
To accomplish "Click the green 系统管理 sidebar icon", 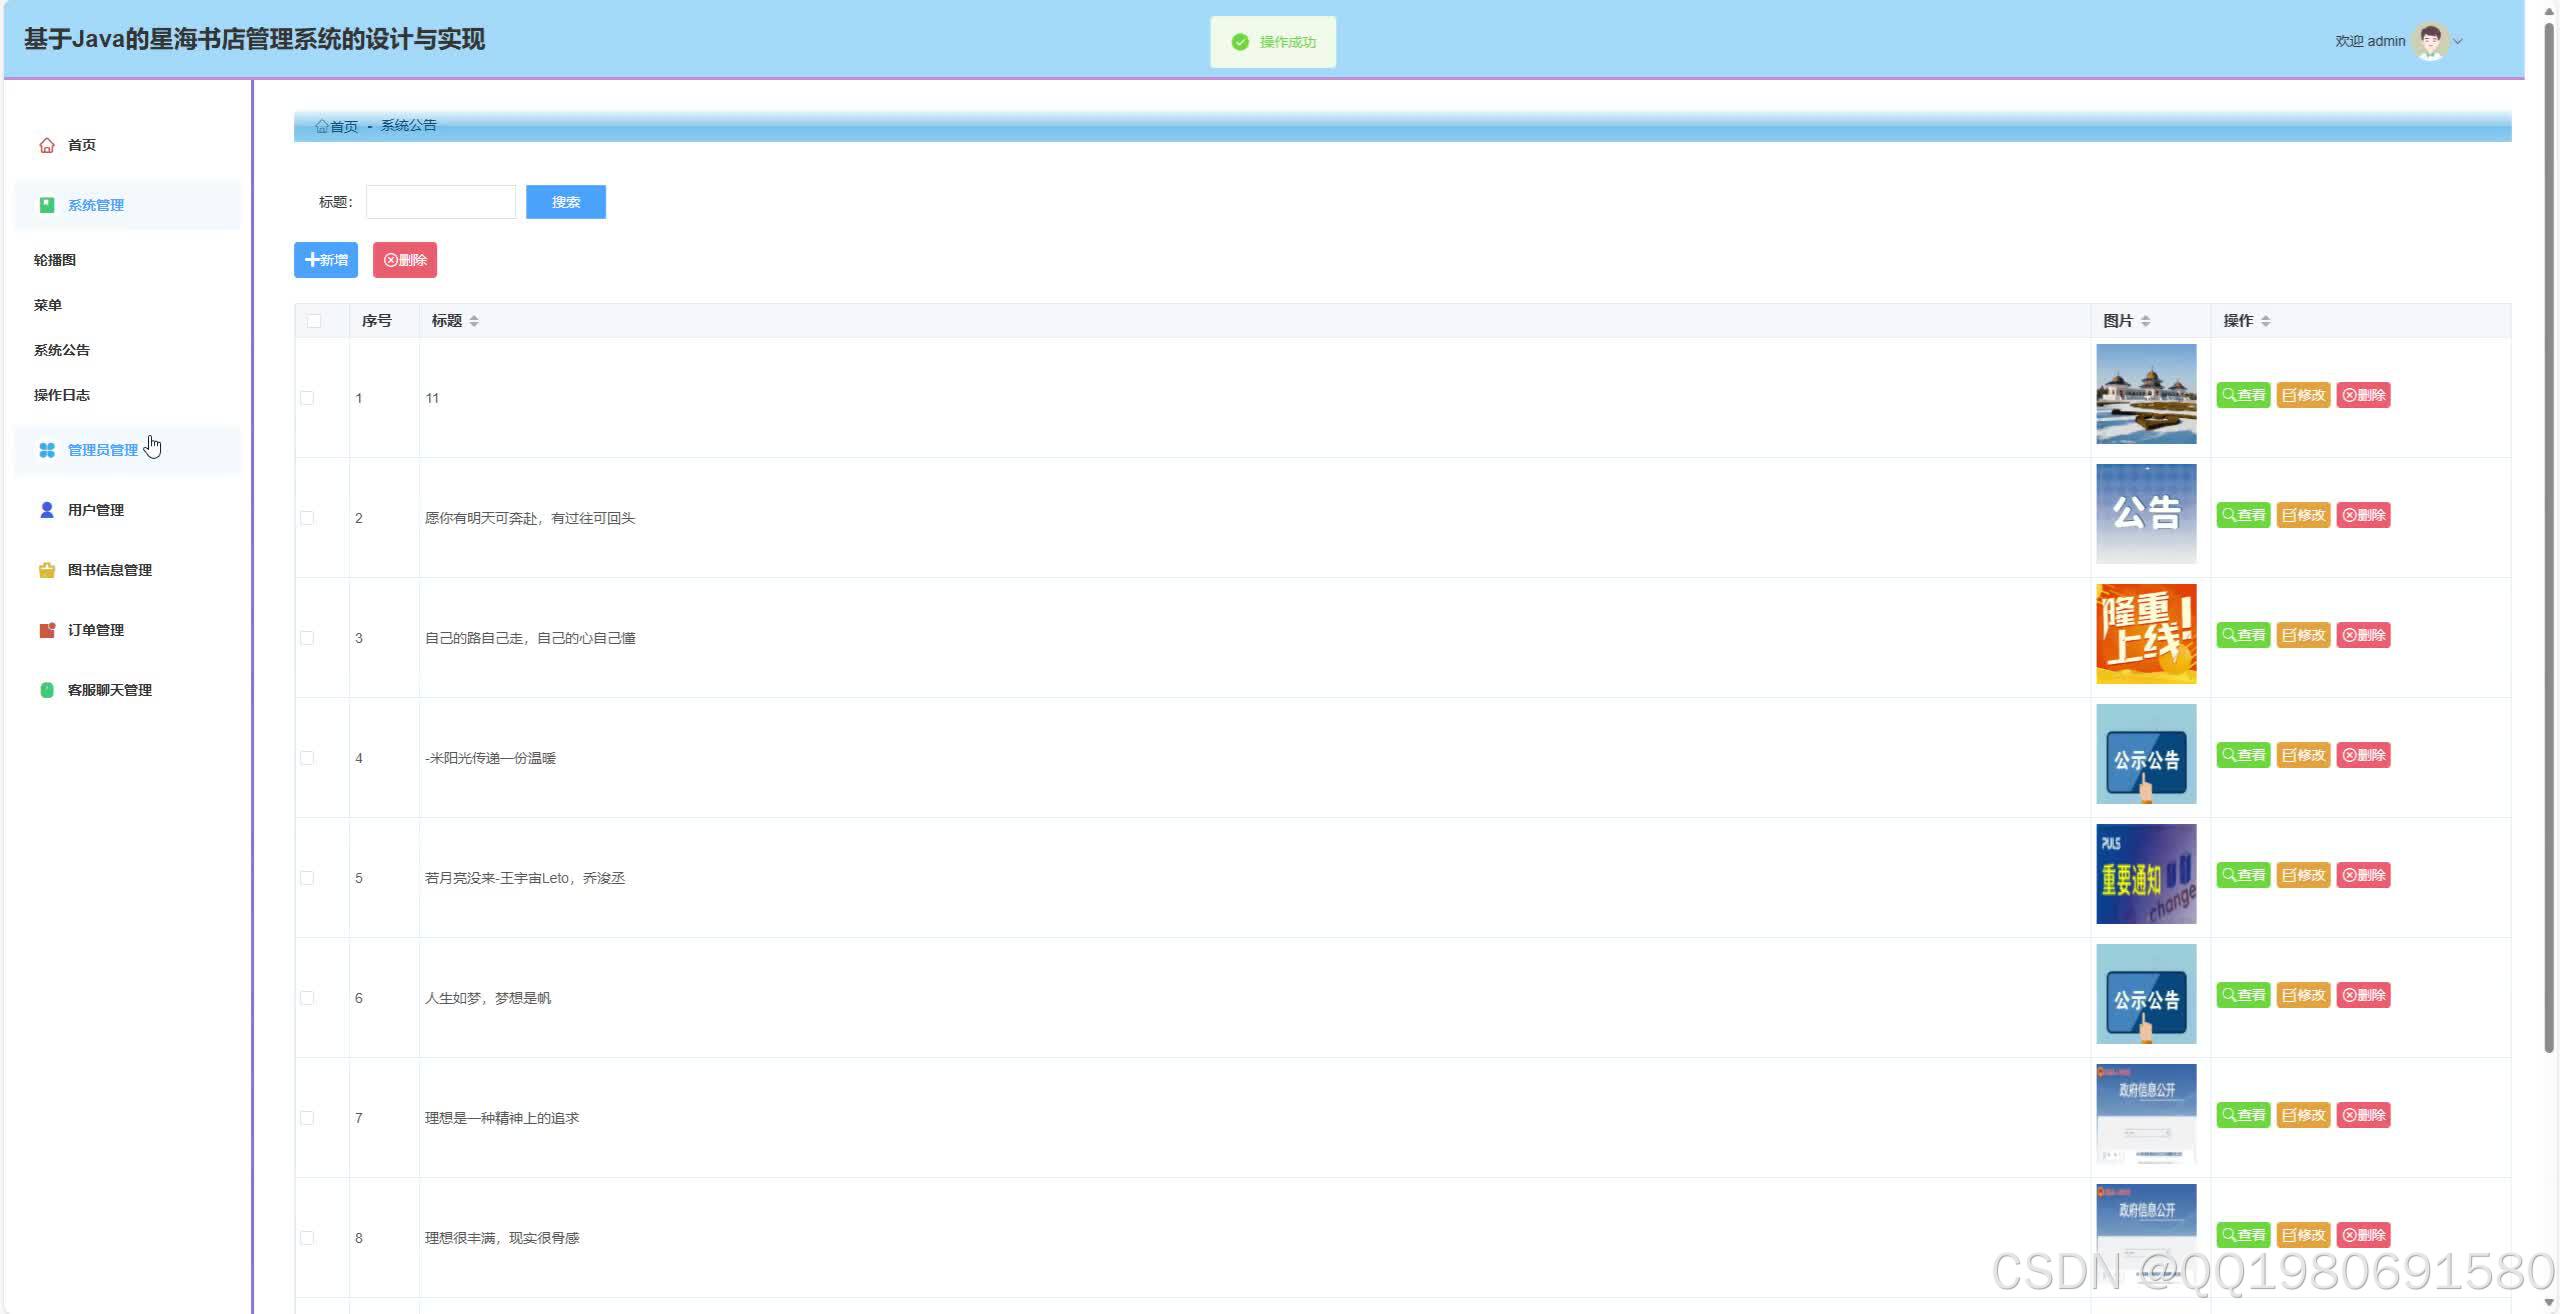I will (x=46, y=205).
